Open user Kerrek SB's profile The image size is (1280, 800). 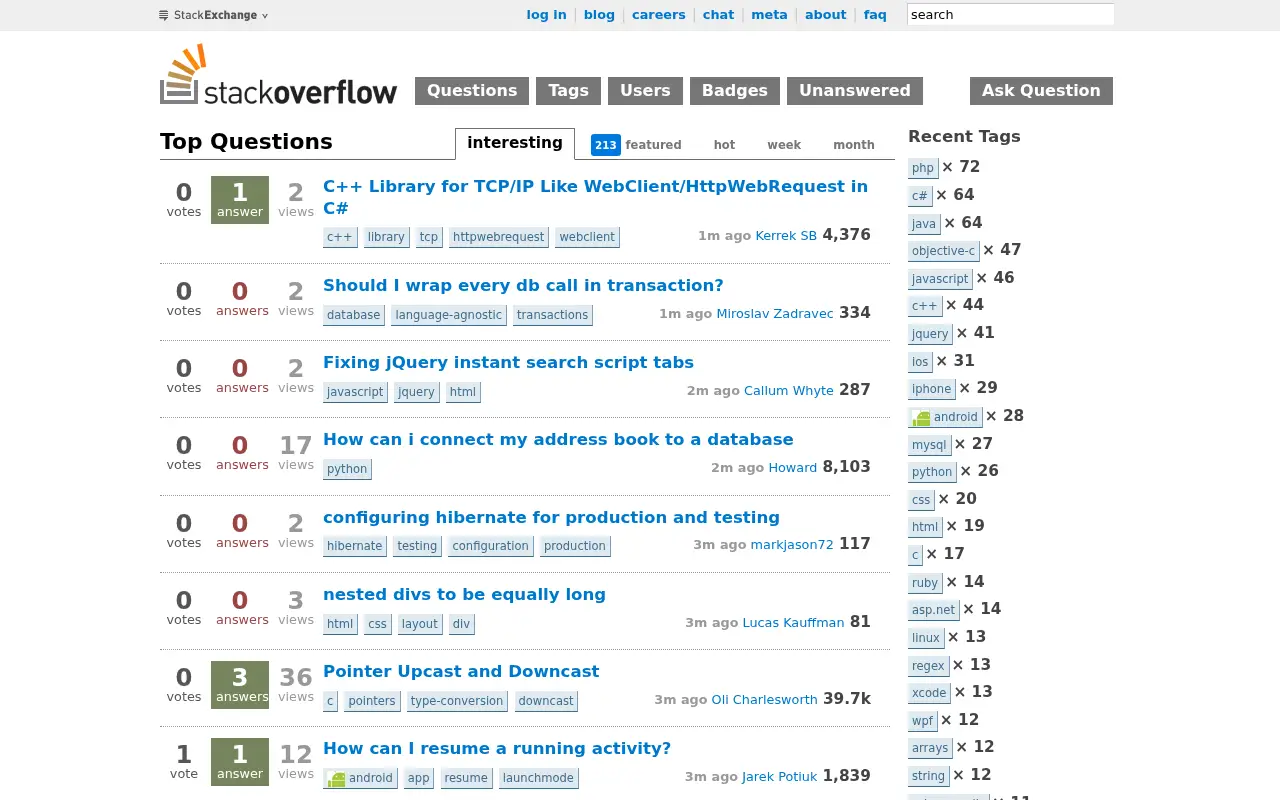click(x=786, y=236)
